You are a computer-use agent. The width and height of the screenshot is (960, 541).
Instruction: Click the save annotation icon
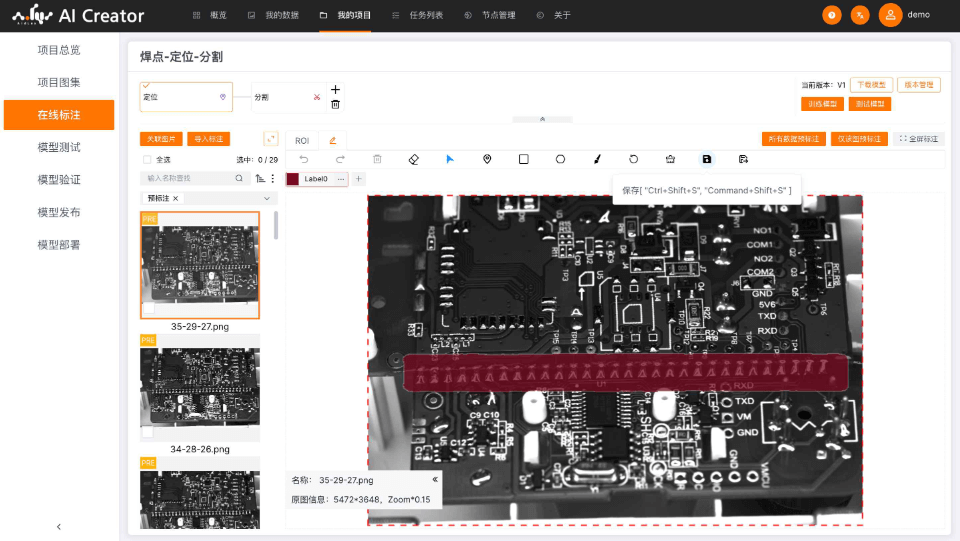pyautogui.click(x=707, y=159)
